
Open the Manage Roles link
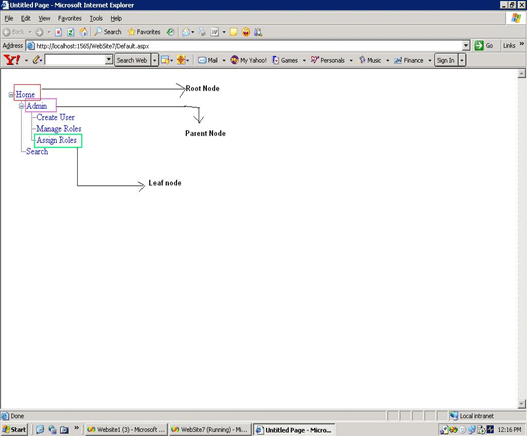[x=59, y=129]
